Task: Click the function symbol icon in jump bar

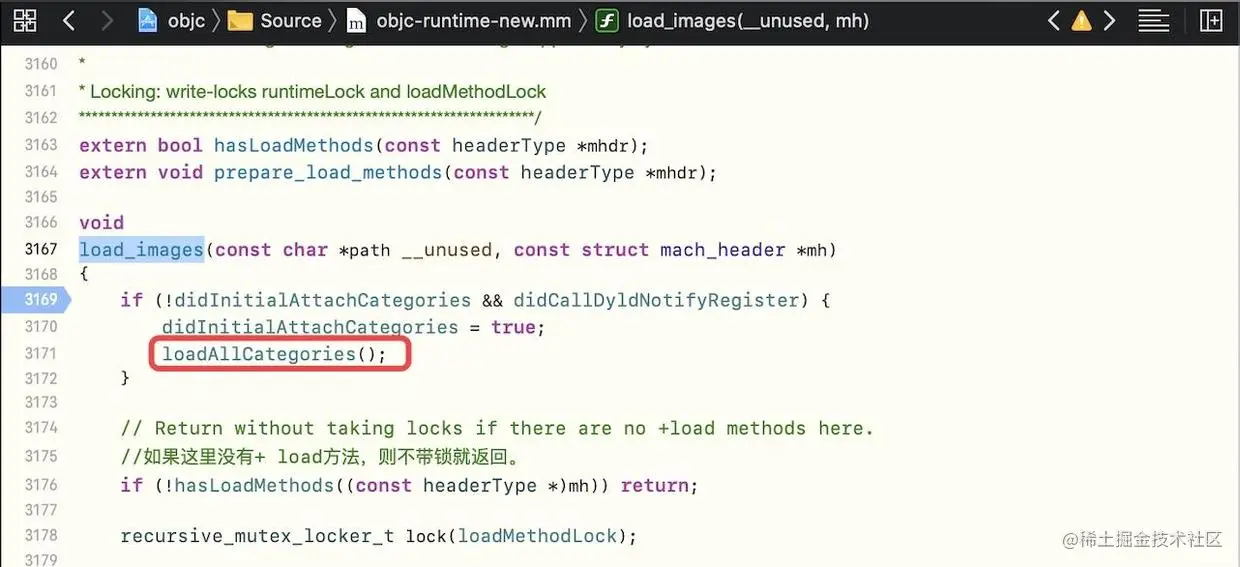Action: coord(606,21)
